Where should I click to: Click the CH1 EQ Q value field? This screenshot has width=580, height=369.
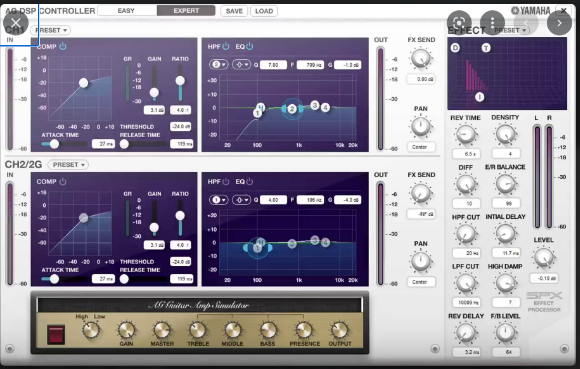pyautogui.click(x=273, y=65)
